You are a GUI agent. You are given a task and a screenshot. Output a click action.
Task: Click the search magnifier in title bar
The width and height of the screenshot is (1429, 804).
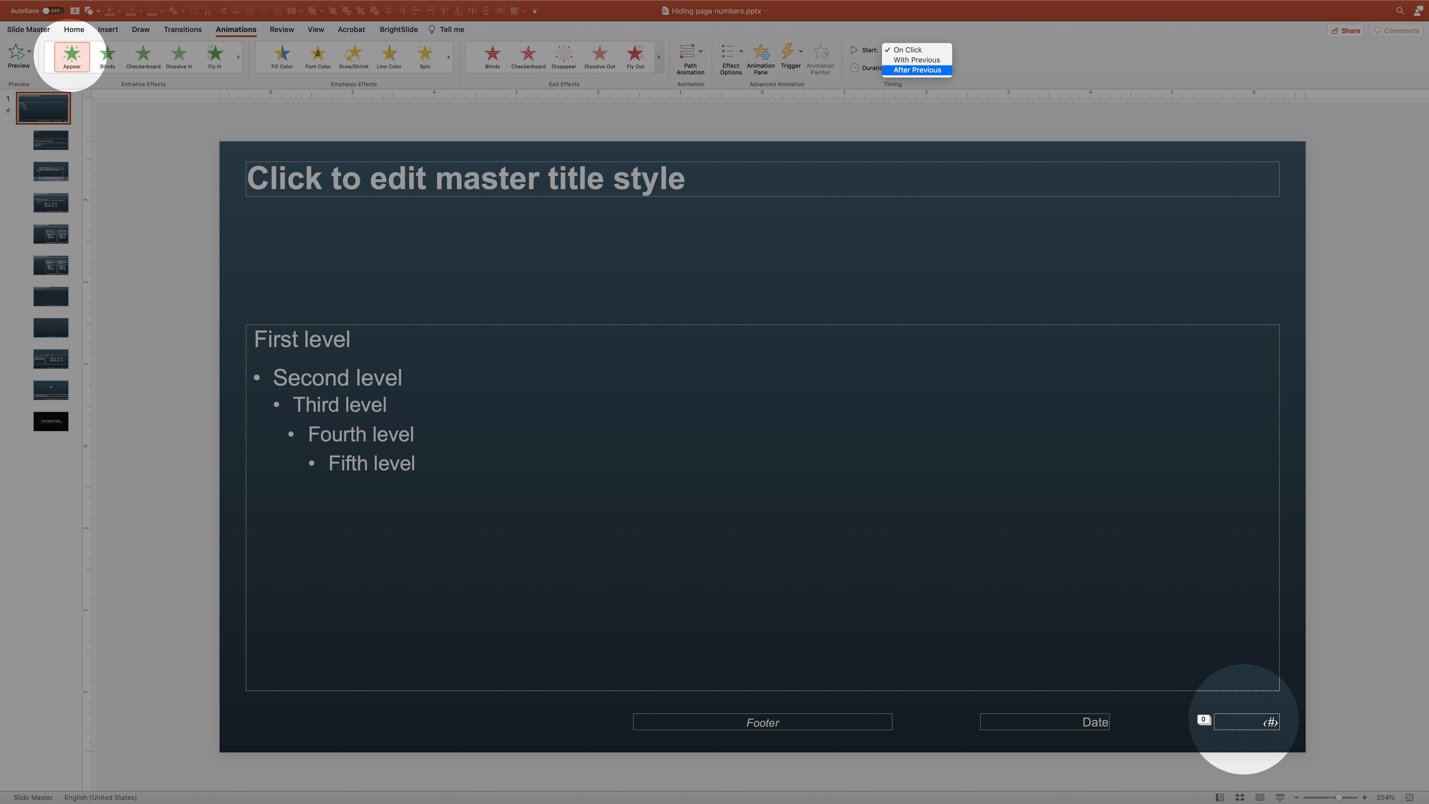1400,11
